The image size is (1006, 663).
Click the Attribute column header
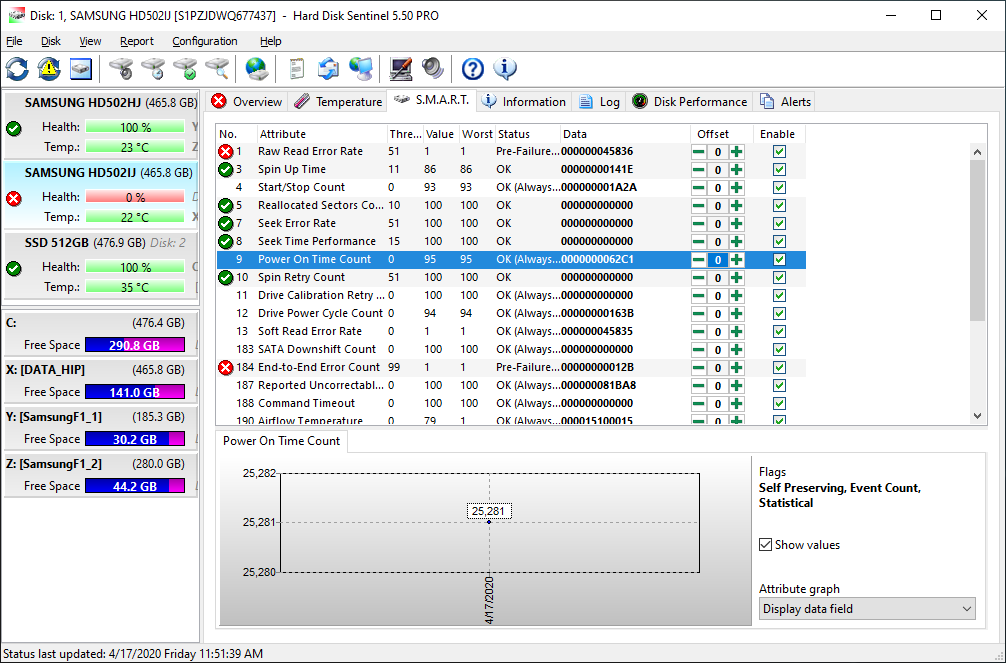(321, 134)
